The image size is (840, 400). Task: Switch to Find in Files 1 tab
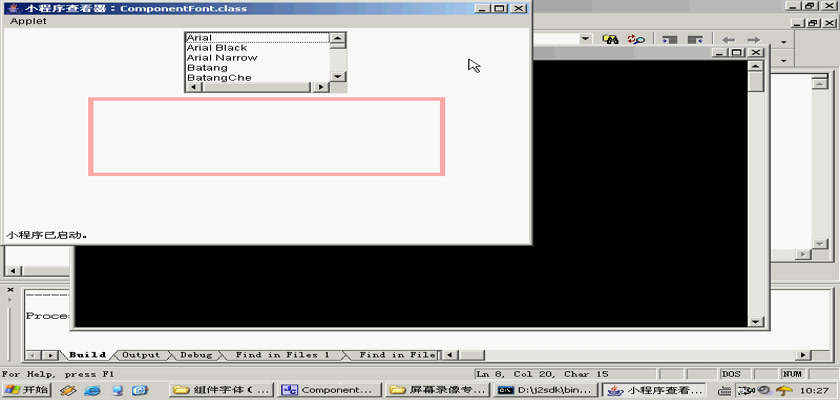click(283, 355)
